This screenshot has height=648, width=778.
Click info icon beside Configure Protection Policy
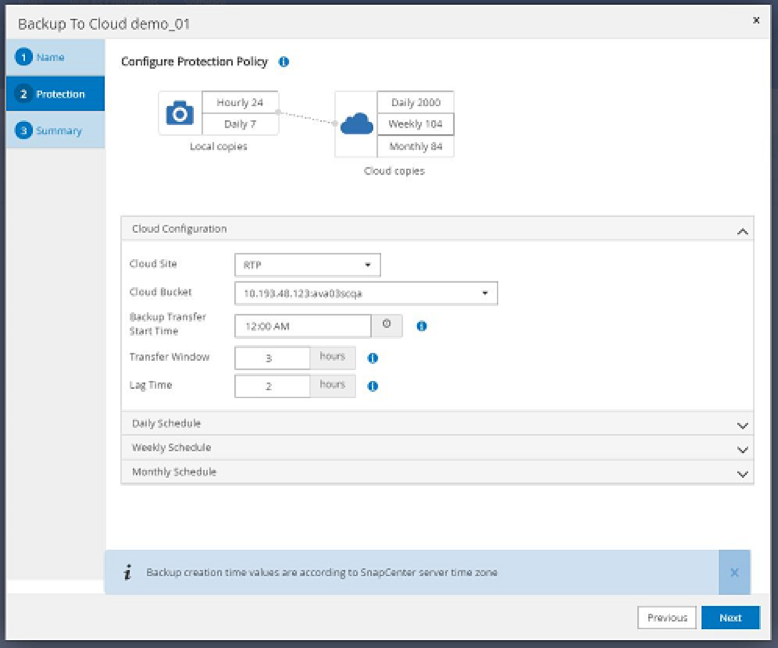(x=284, y=62)
